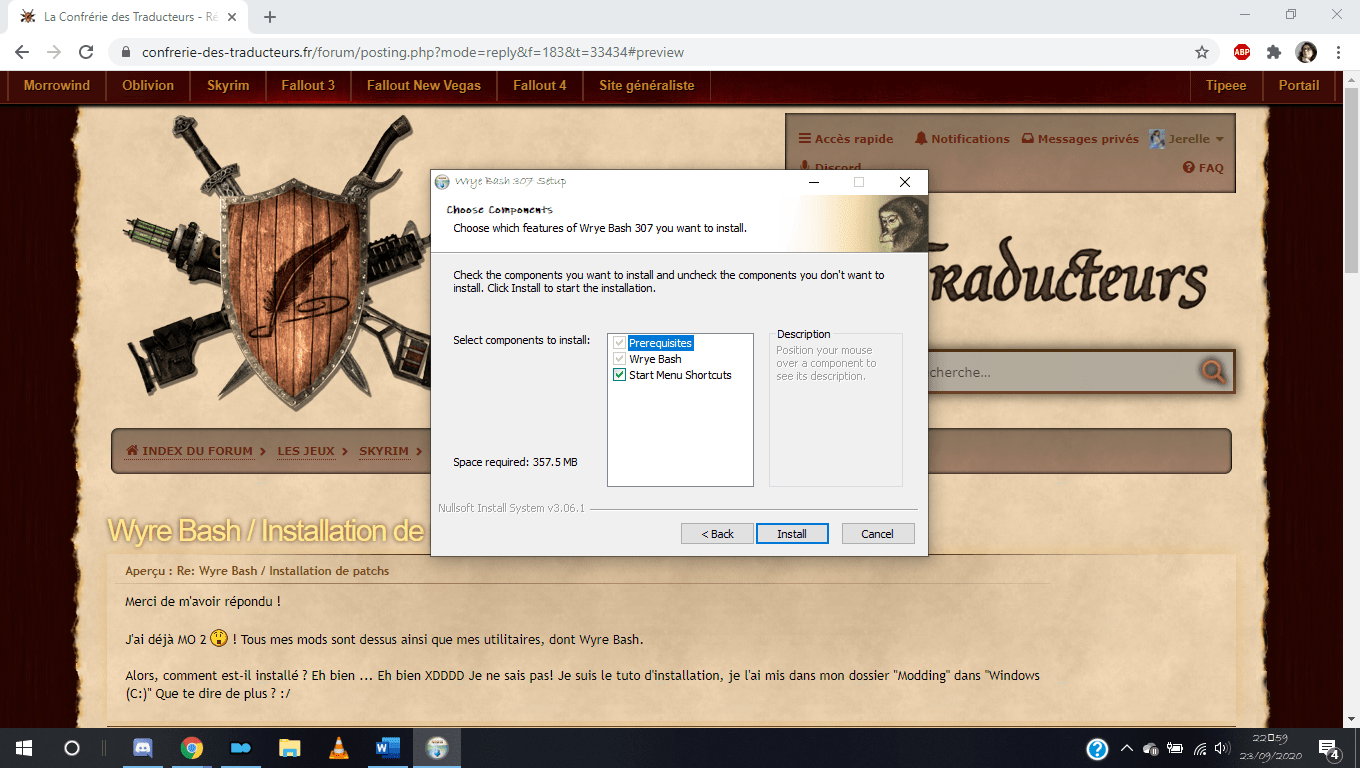Click the browser back arrow
Viewport: 1360px width, 768px height.
[22, 52]
